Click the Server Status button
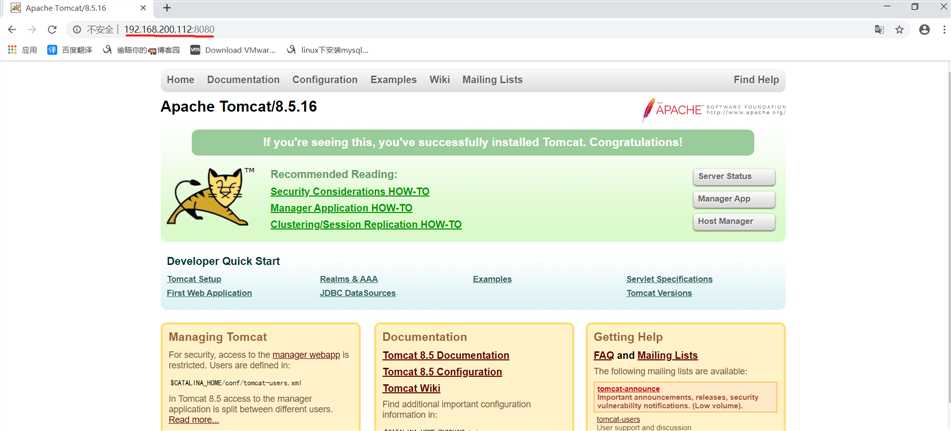Image resolution: width=951 pixels, height=431 pixels. 734,176
